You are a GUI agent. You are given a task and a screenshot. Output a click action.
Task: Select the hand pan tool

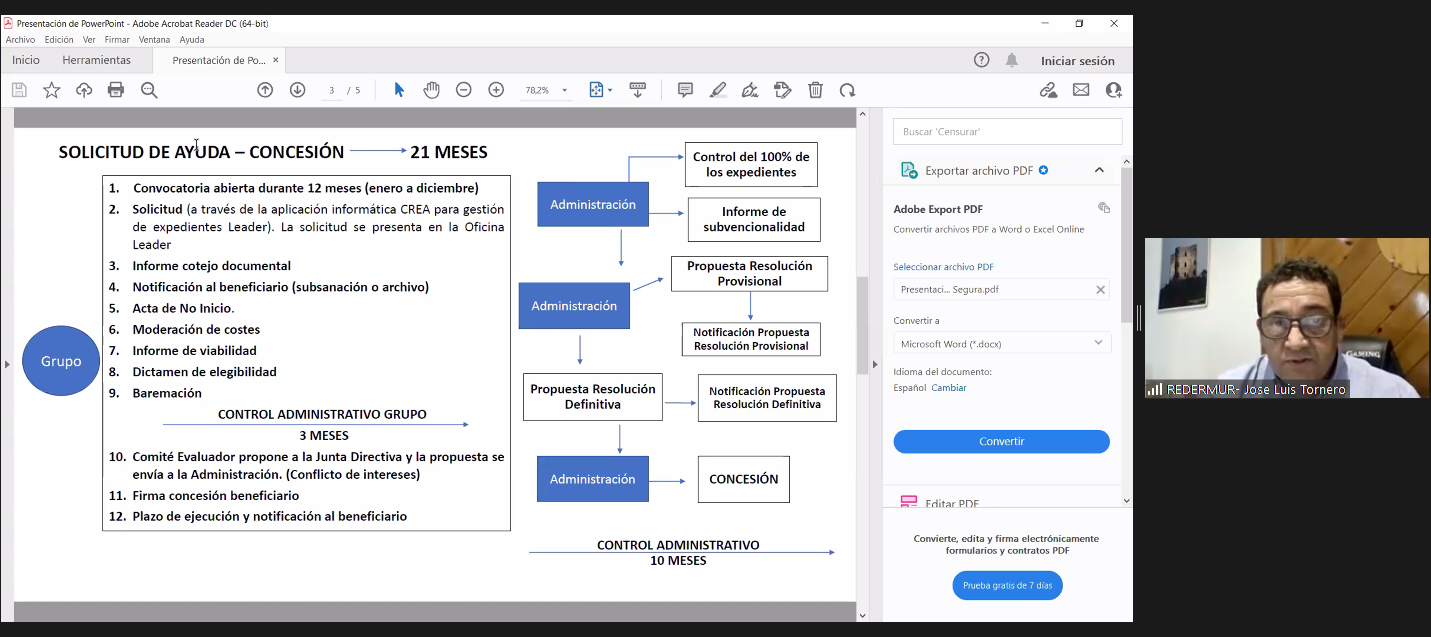point(431,90)
